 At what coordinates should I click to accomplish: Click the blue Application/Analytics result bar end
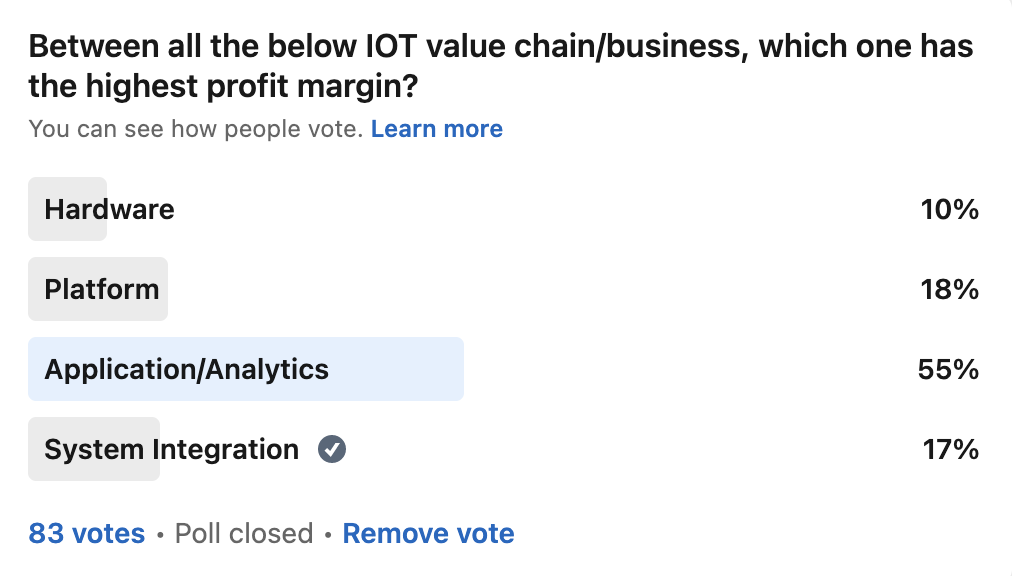tap(440, 369)
